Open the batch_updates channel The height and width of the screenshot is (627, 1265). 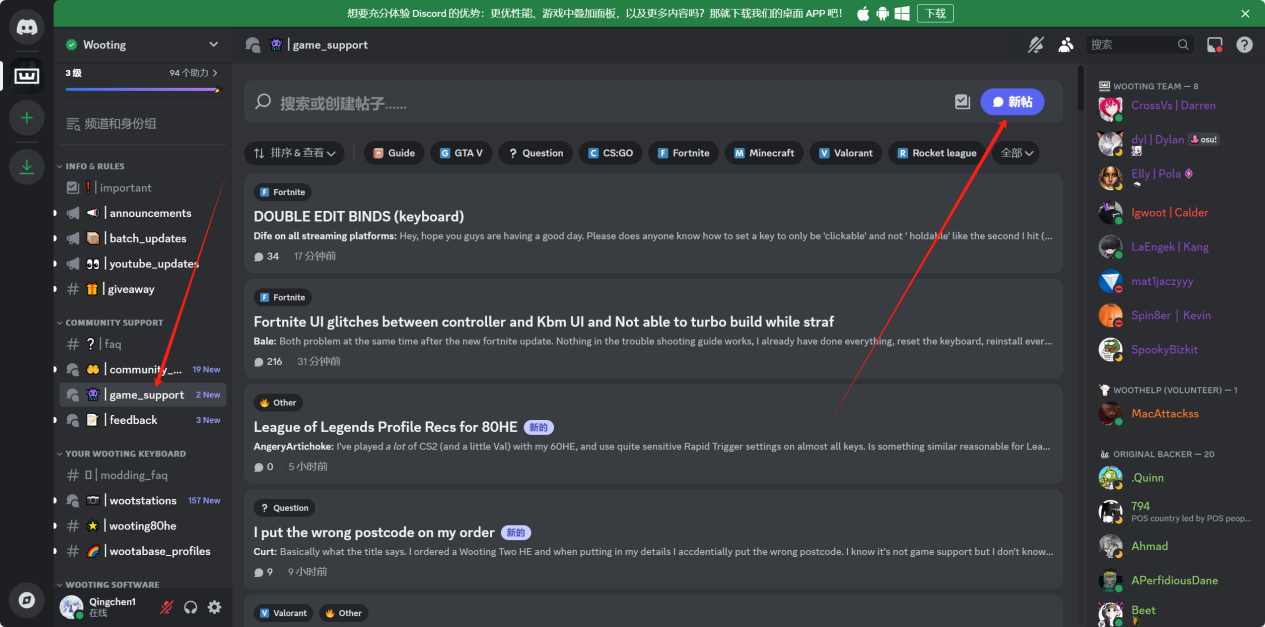pos(143,238)
